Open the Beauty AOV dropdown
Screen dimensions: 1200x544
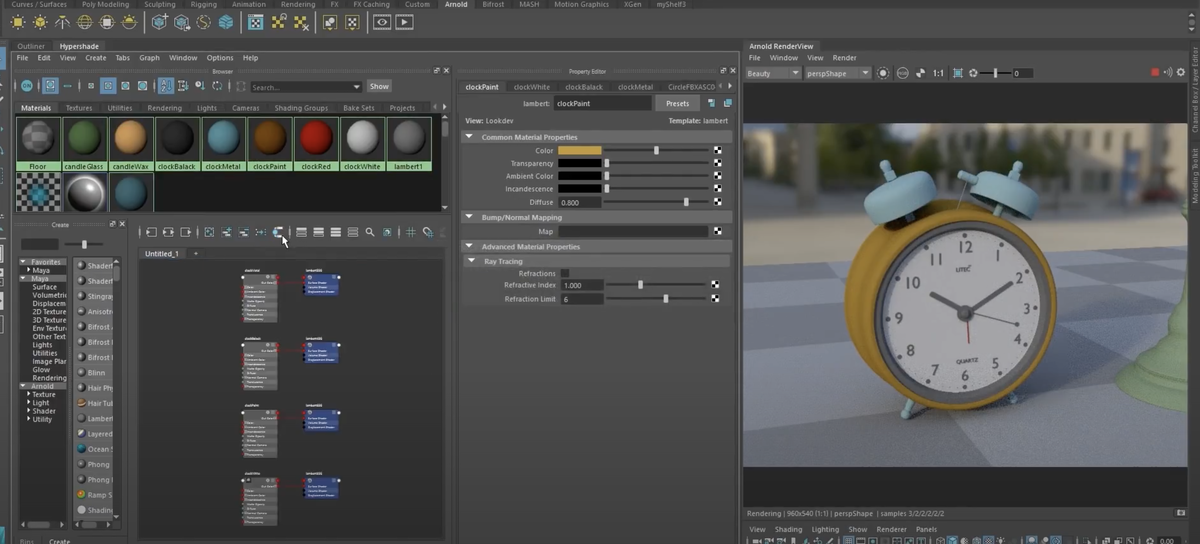click(773, 73)
